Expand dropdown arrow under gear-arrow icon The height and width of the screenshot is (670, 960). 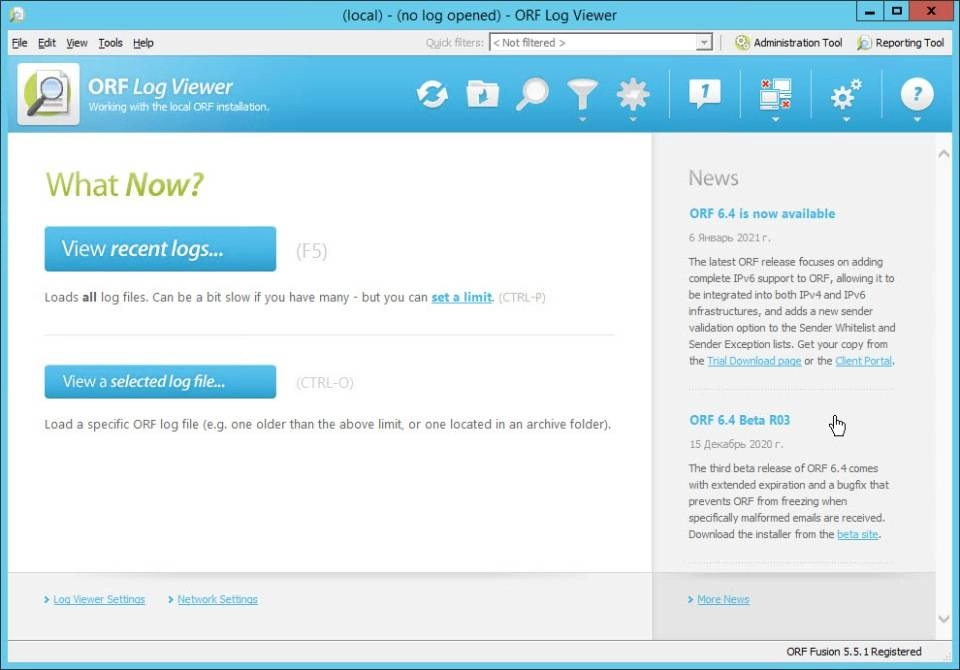point(632,119)
